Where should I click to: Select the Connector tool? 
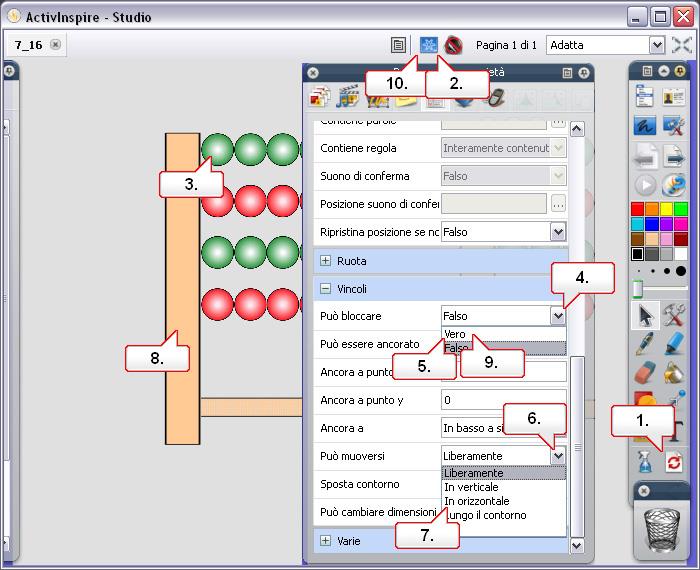tap(678, 397)
